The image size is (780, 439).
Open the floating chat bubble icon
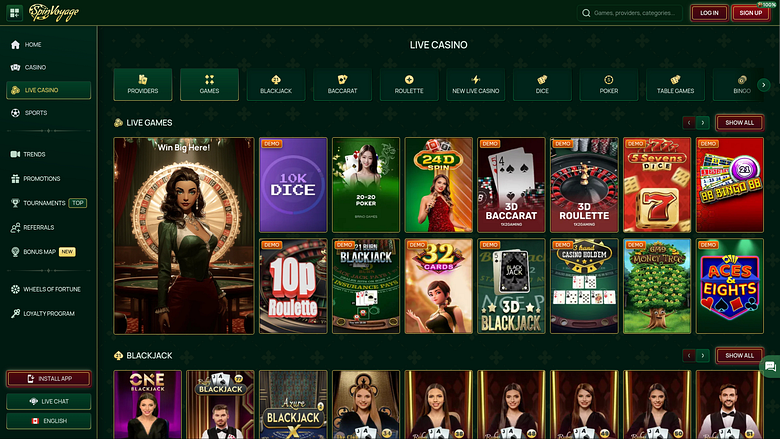(770, 367)
